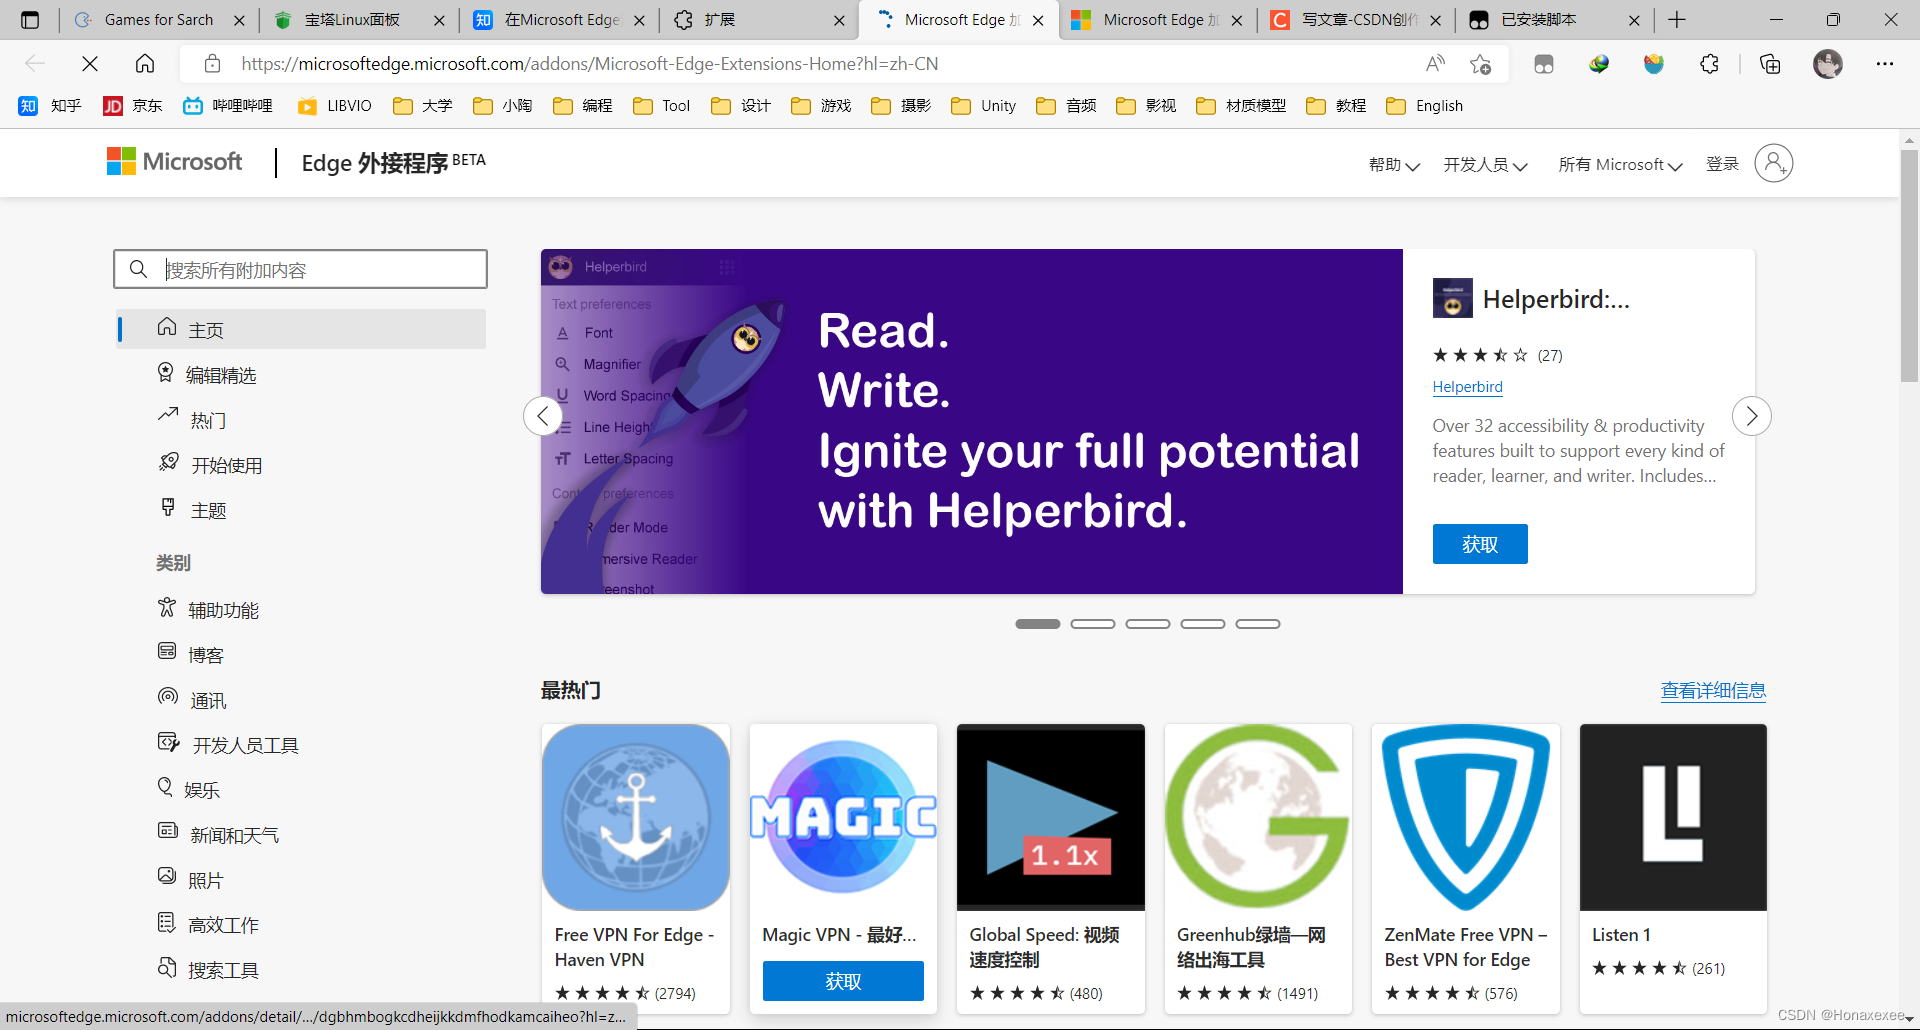Click the Microsoft logo
1920x1030 pixels.
(x=175, y=162)
